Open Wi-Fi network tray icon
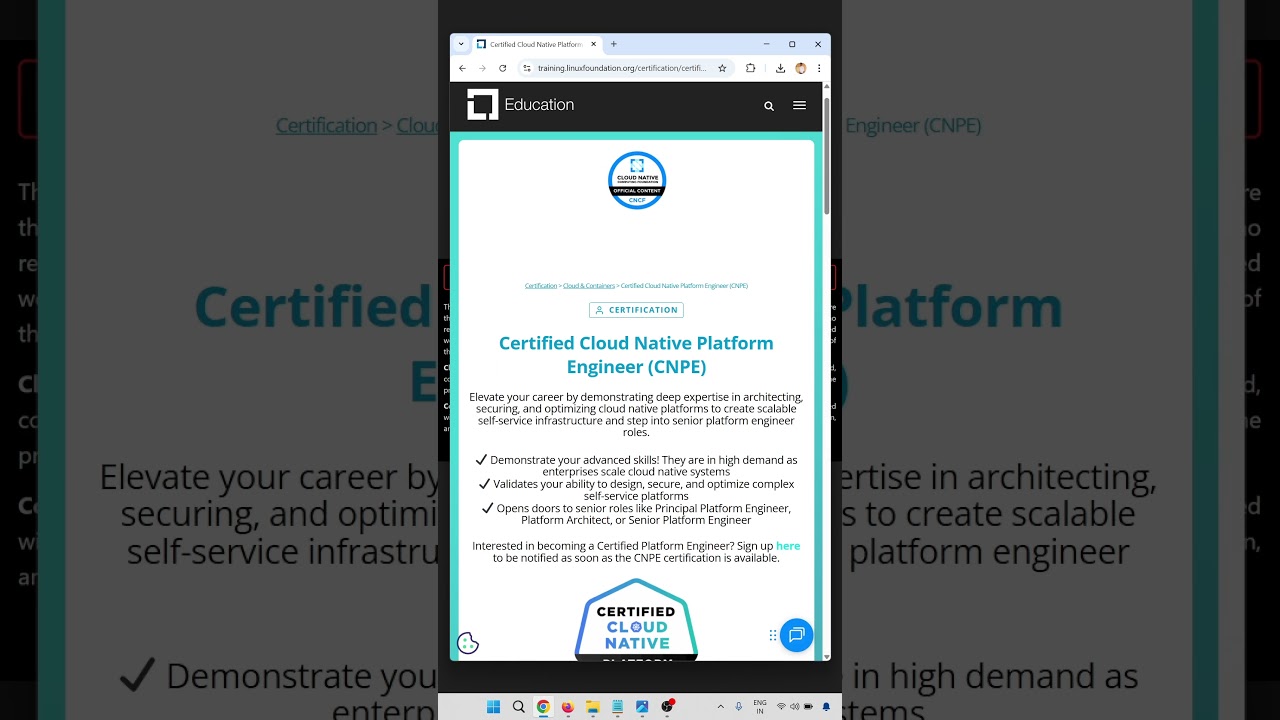This screenshot has width=1280, height=720. pos(781,707)
